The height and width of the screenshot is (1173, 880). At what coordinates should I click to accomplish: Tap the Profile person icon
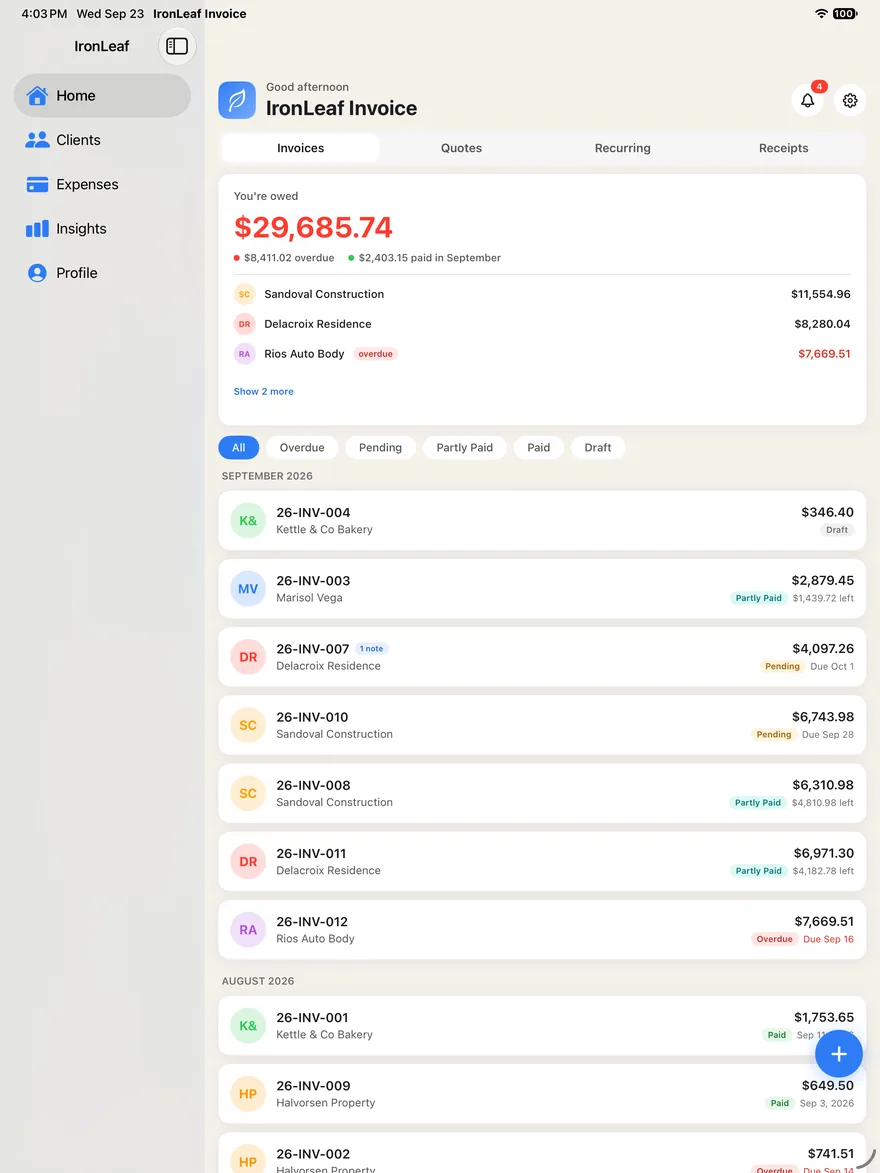(x=37, y=273)
